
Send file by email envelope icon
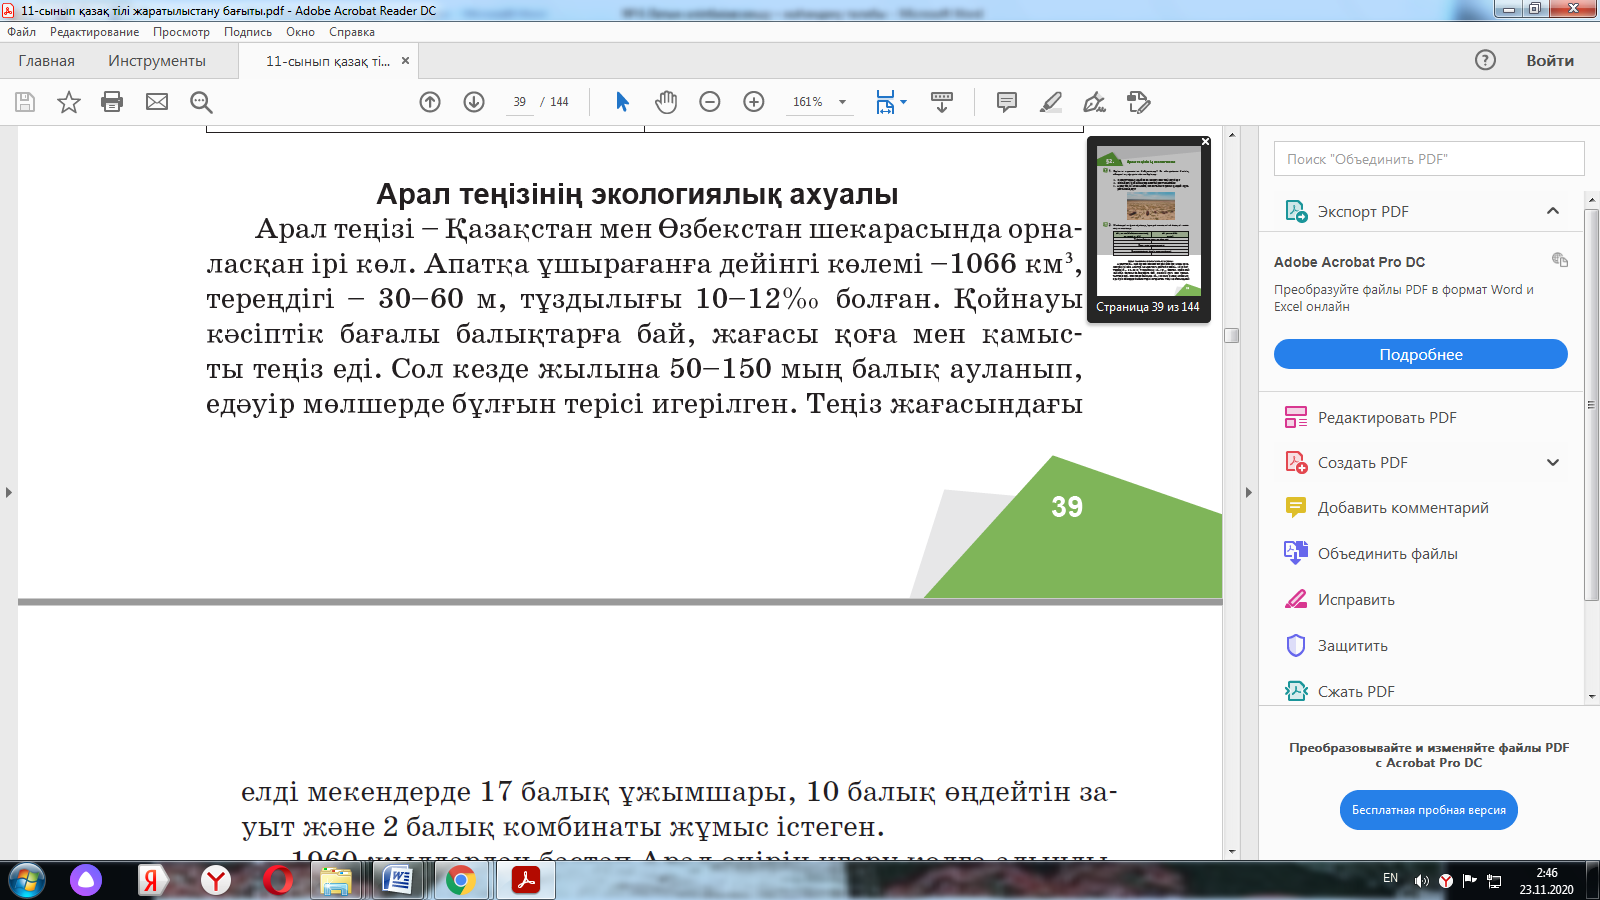click(157, 102)
